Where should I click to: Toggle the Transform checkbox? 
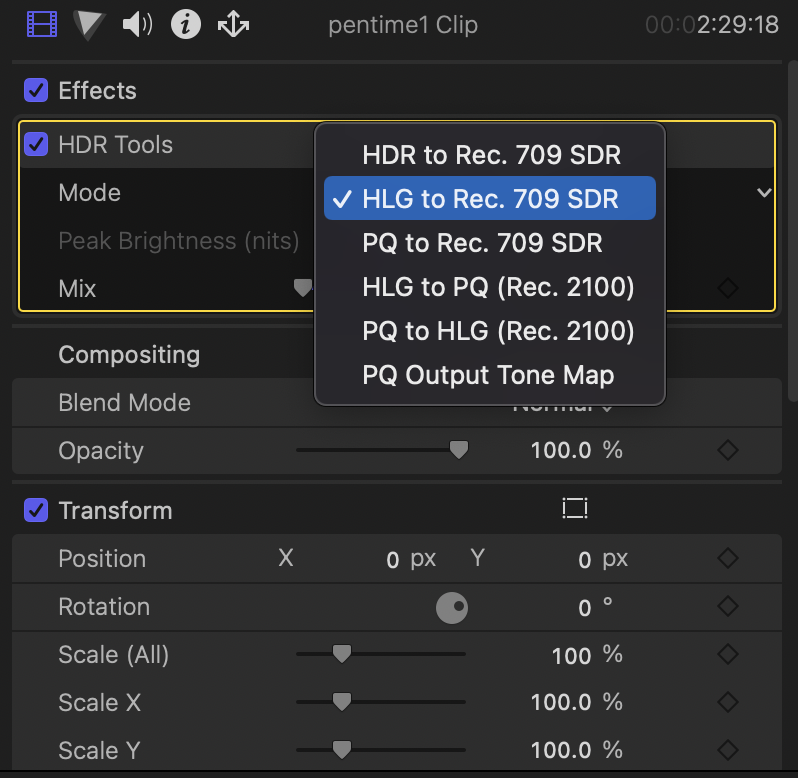point(36,510)
